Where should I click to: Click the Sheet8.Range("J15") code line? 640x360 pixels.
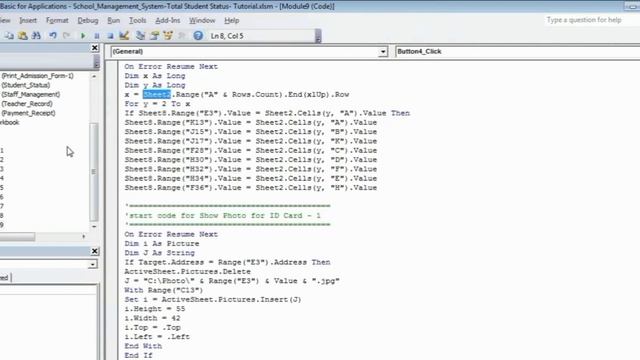251,132
